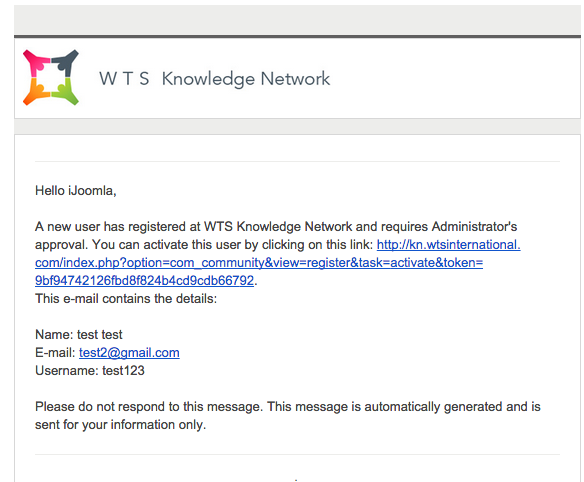Click the index.php?option=com_community link line
The width and height of the screenshot is (584, 482).
pyautogui.click(x=259, y=263)
